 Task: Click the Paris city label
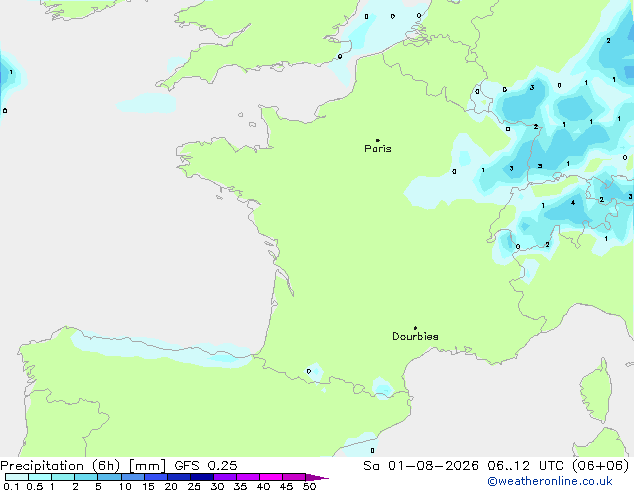pyautogui.click(x=378, y=149)
